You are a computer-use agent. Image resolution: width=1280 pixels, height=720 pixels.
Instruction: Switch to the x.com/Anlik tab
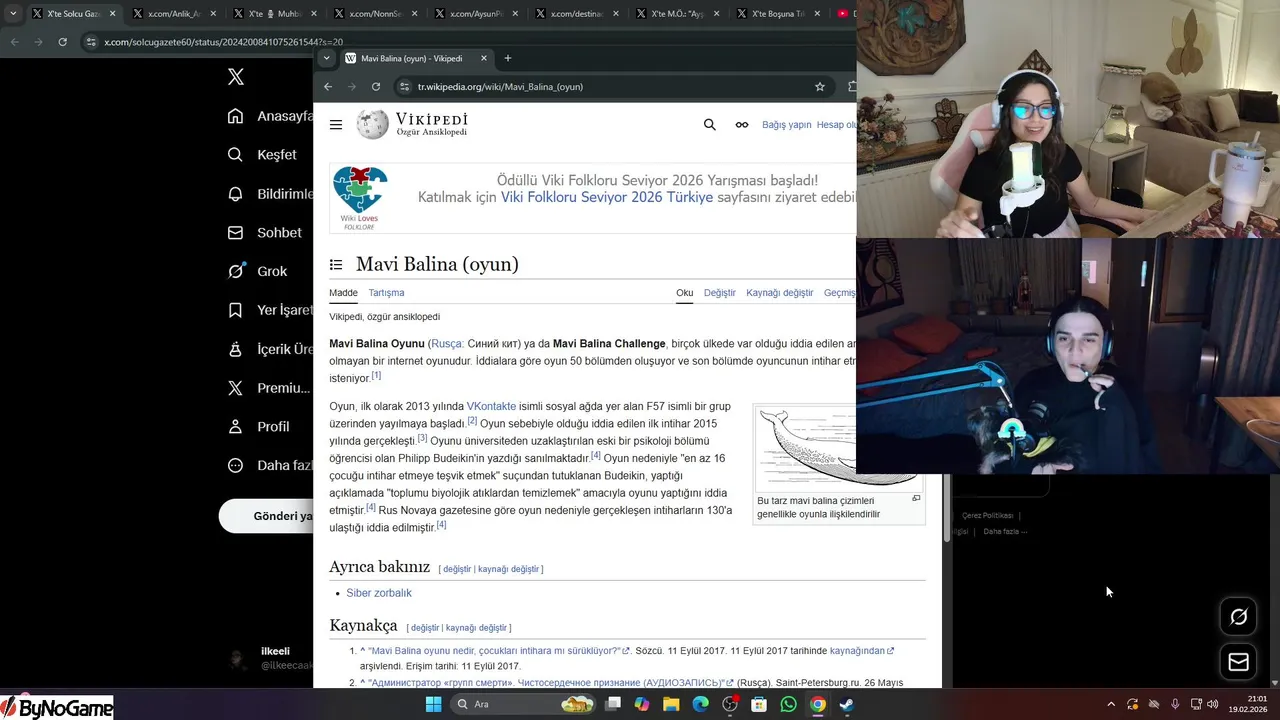174,14
